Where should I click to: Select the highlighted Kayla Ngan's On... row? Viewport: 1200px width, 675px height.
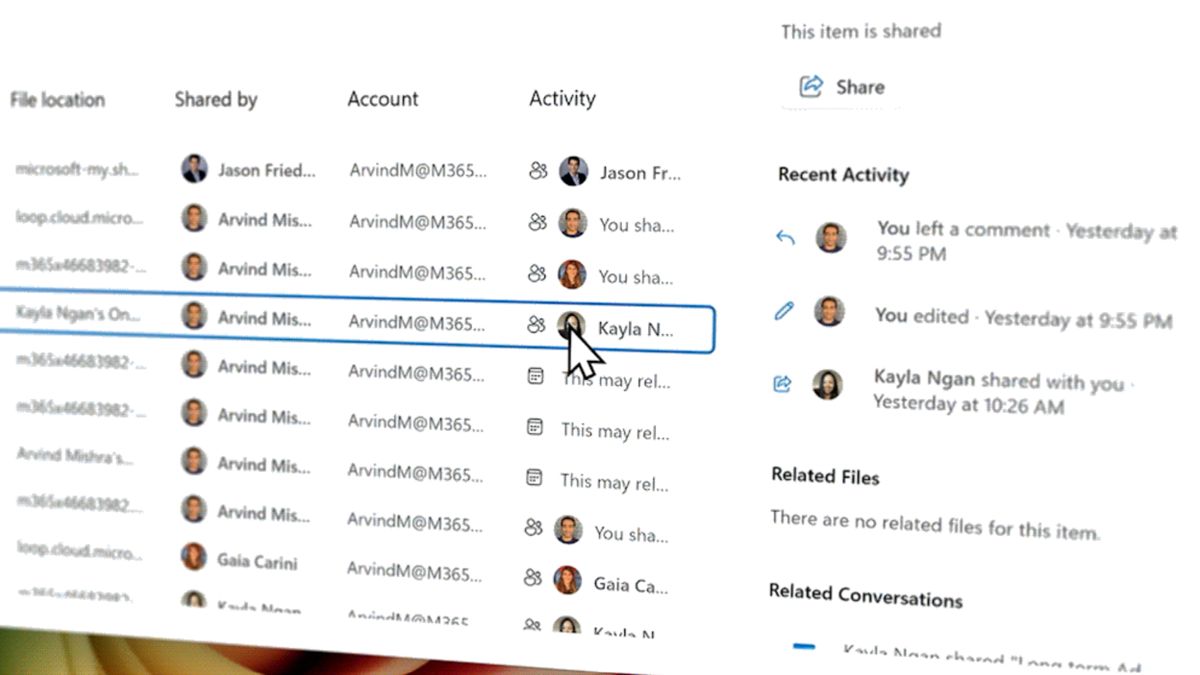pos(357,320)
